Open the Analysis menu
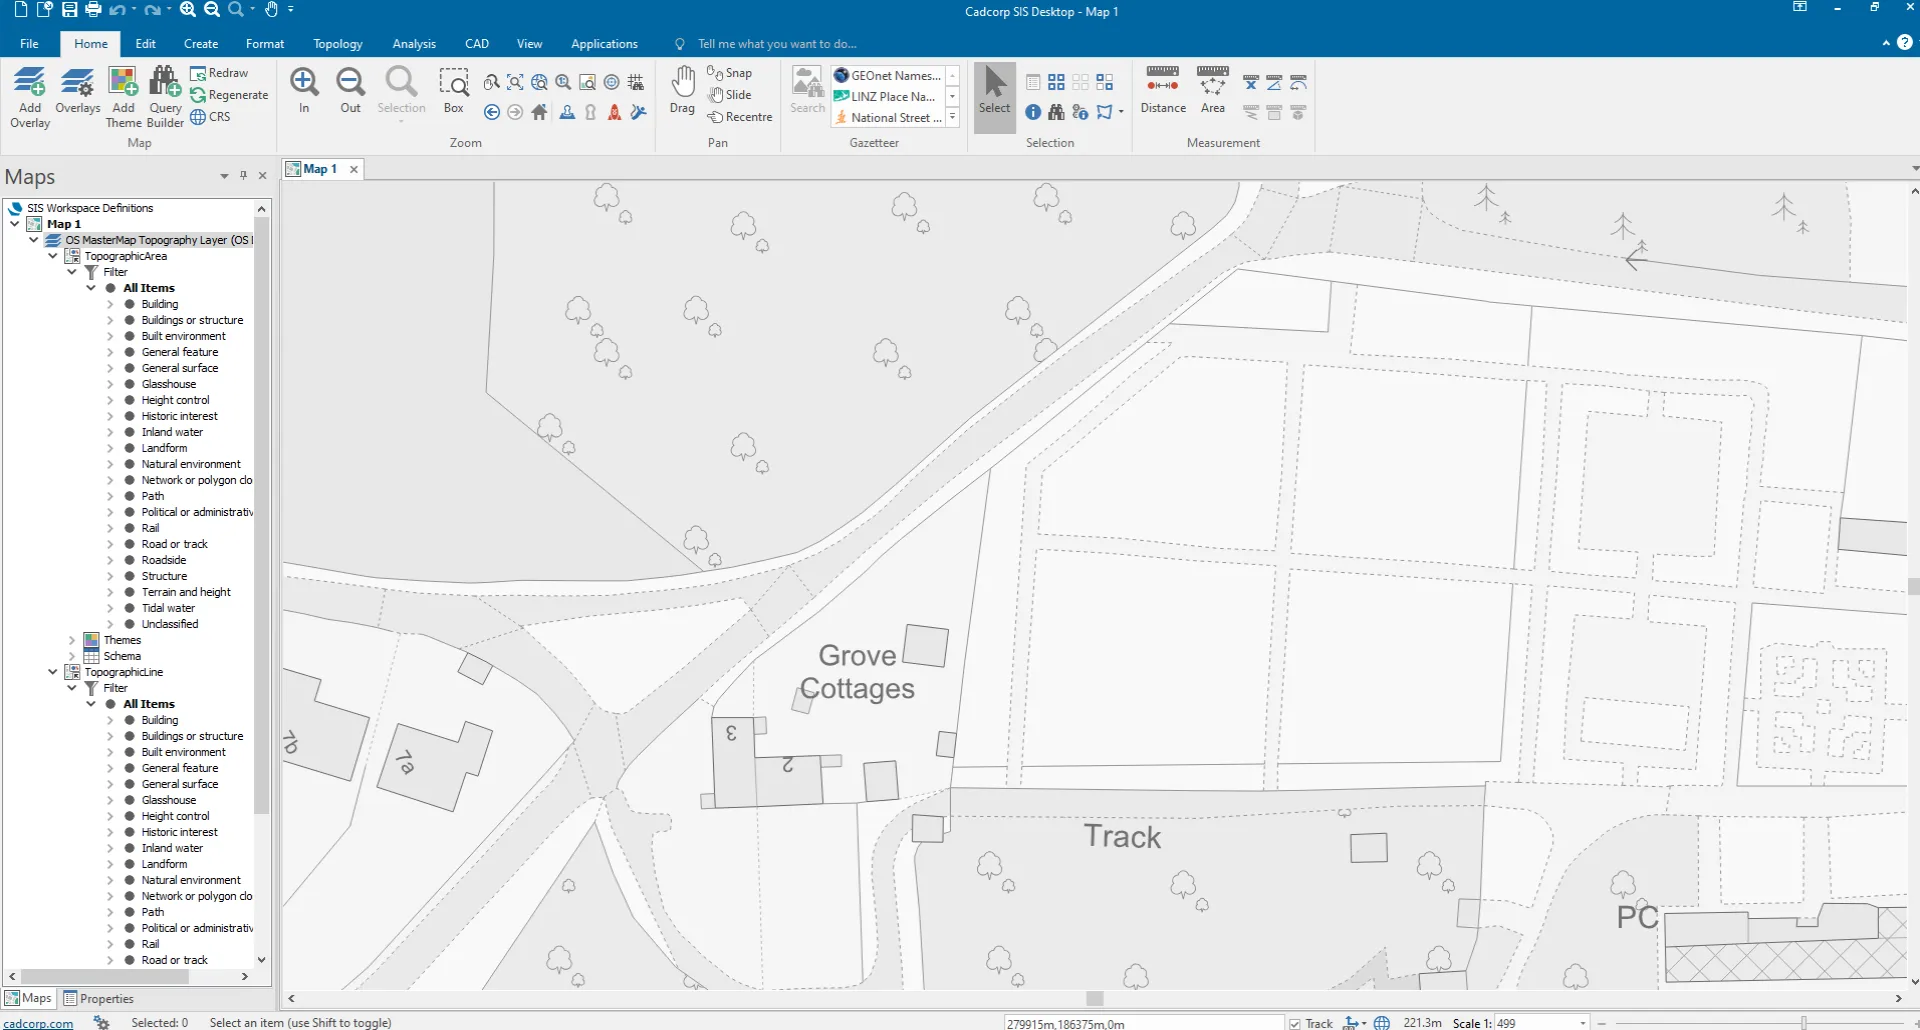 coord(413,43)
